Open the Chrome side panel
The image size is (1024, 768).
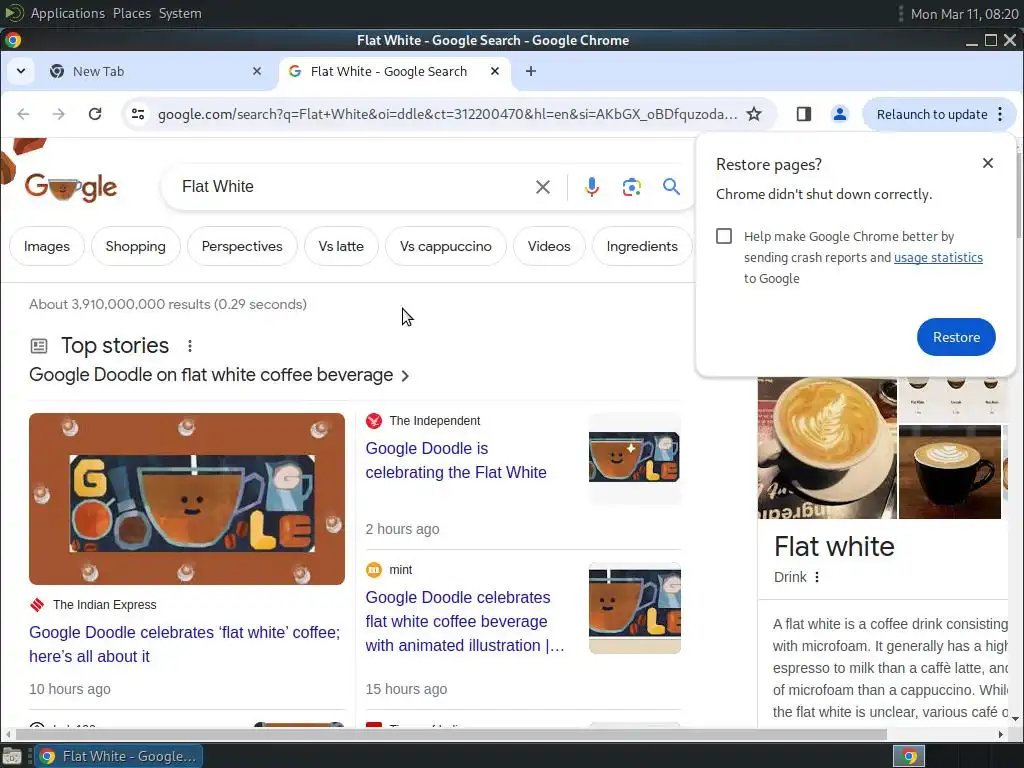[x=804, y=114]
